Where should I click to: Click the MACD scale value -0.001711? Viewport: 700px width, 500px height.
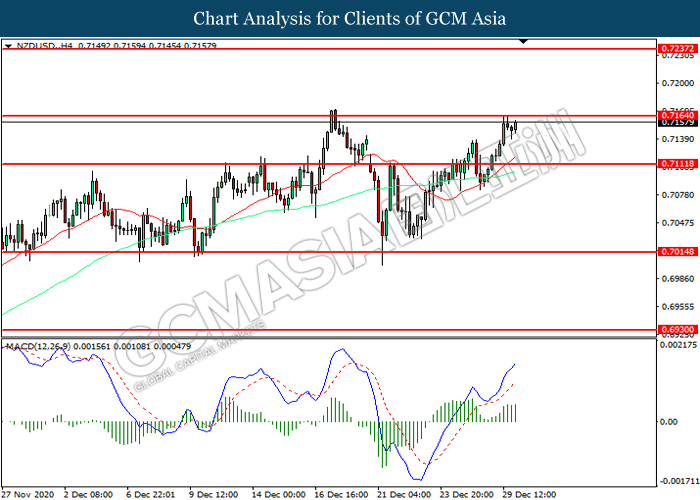tap(679, 481)
